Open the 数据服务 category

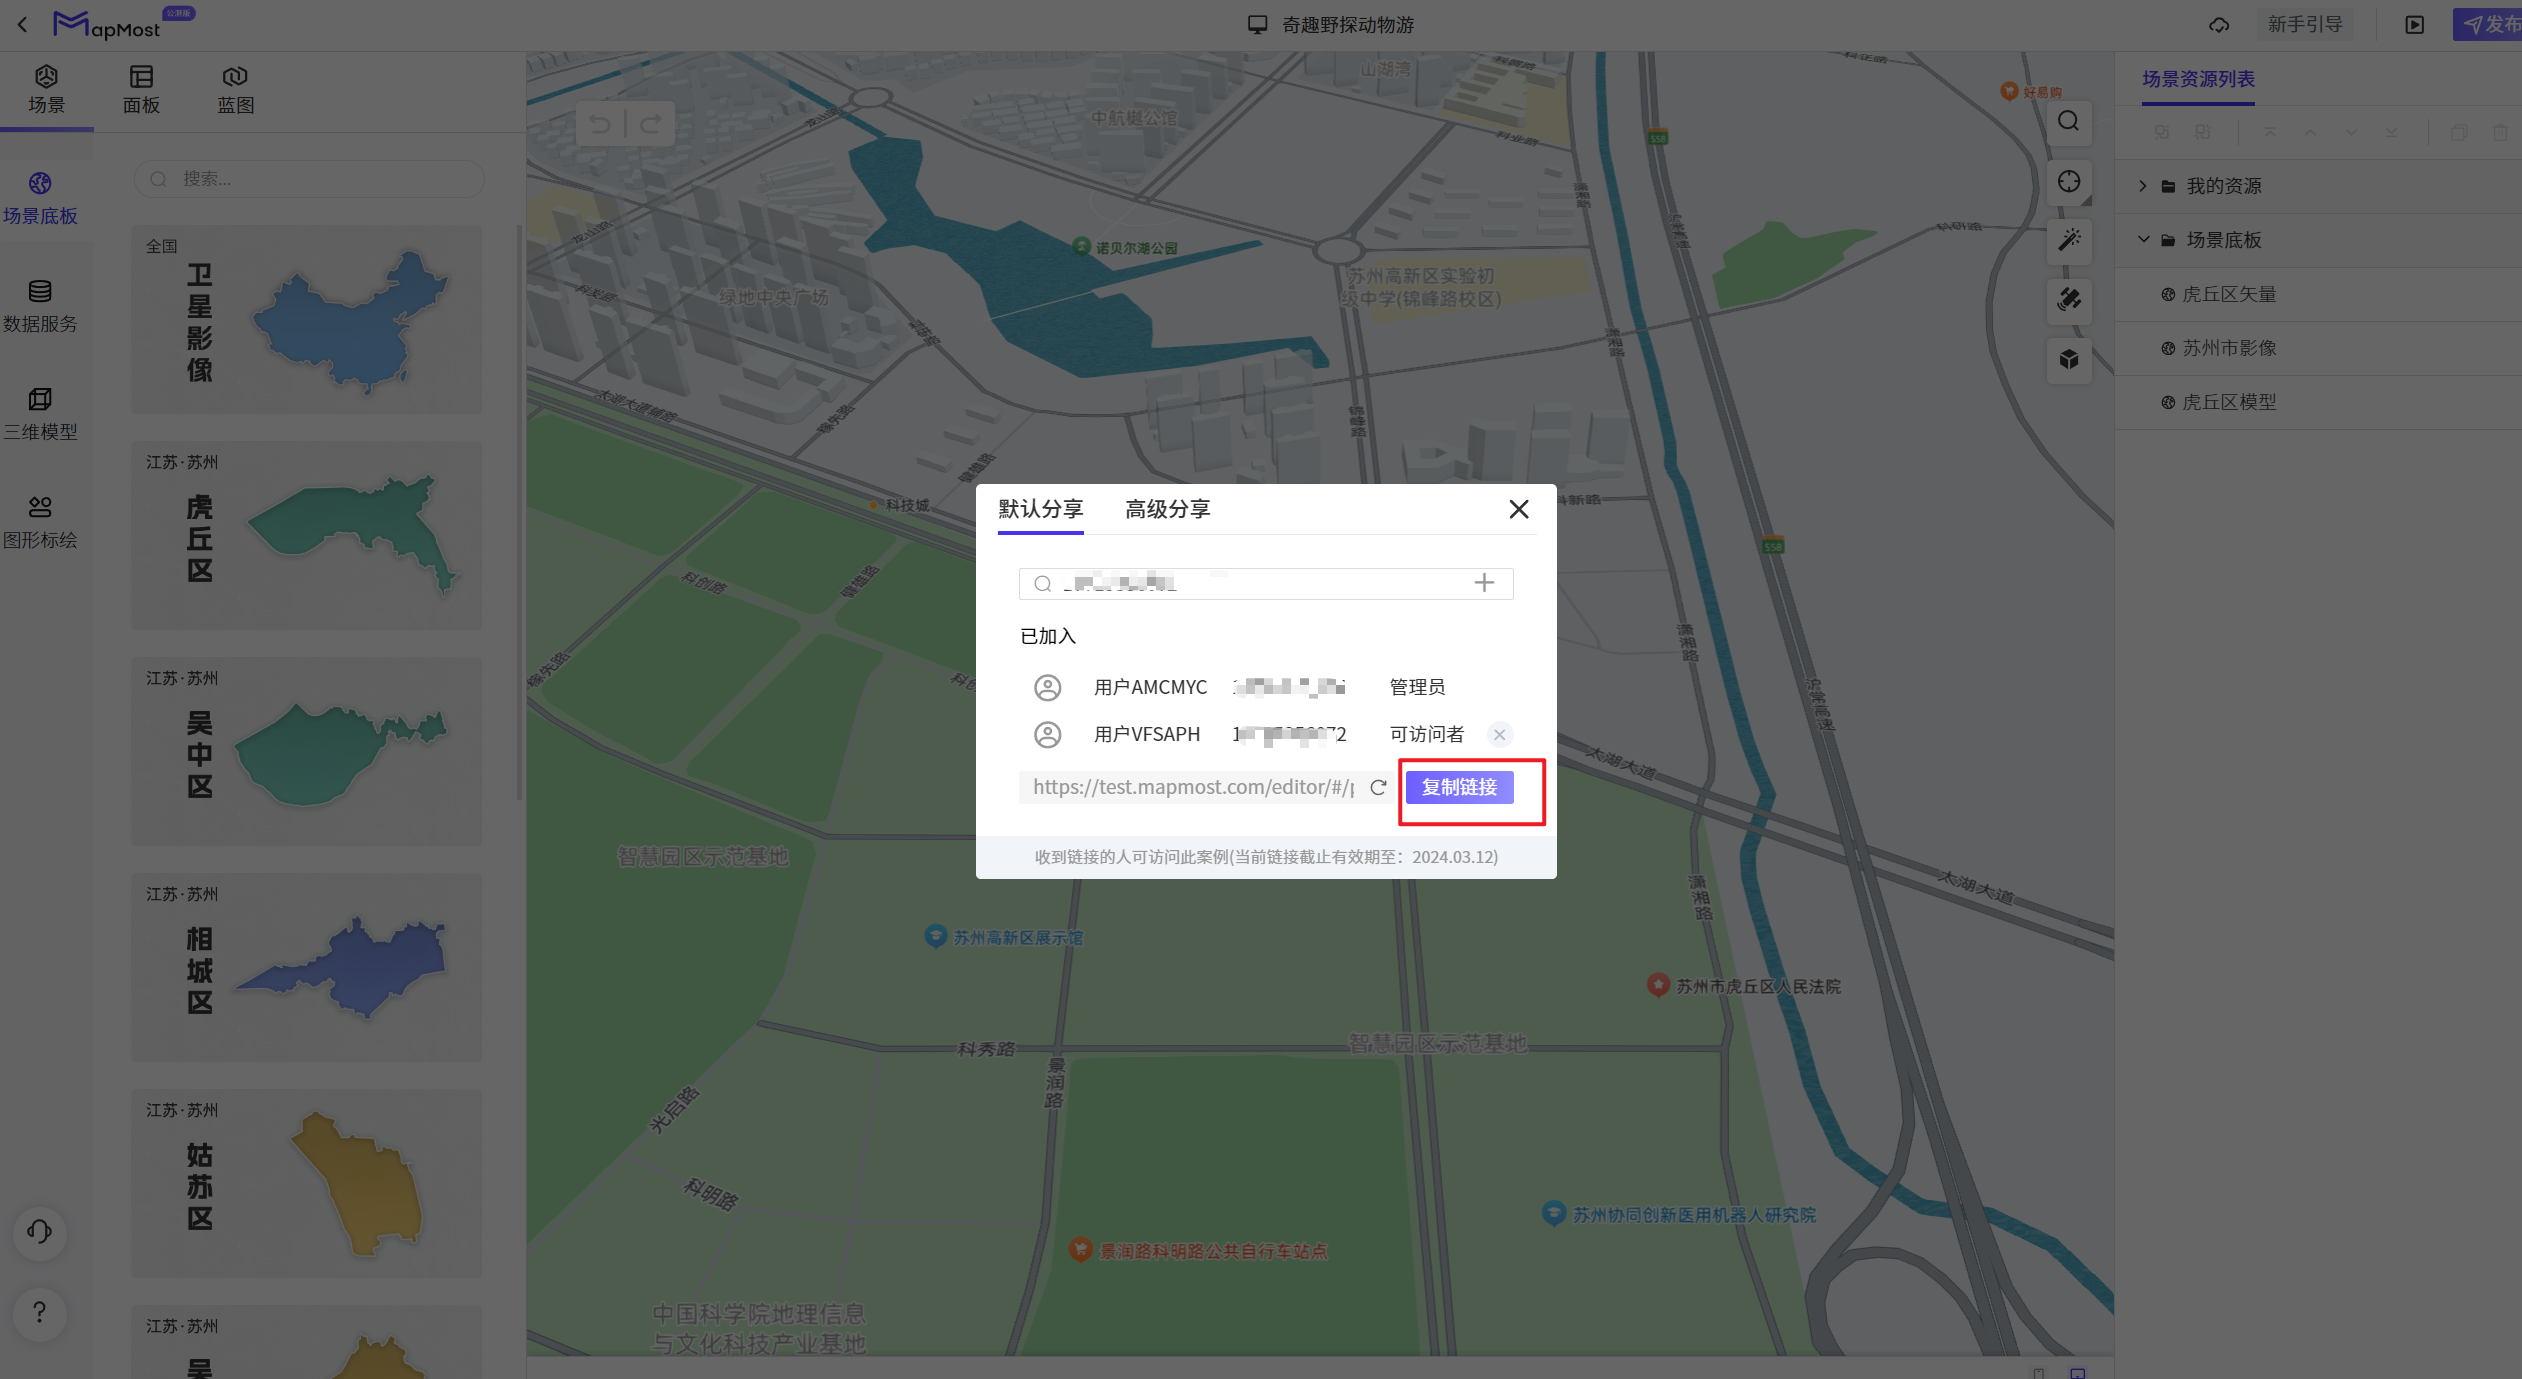40,306
